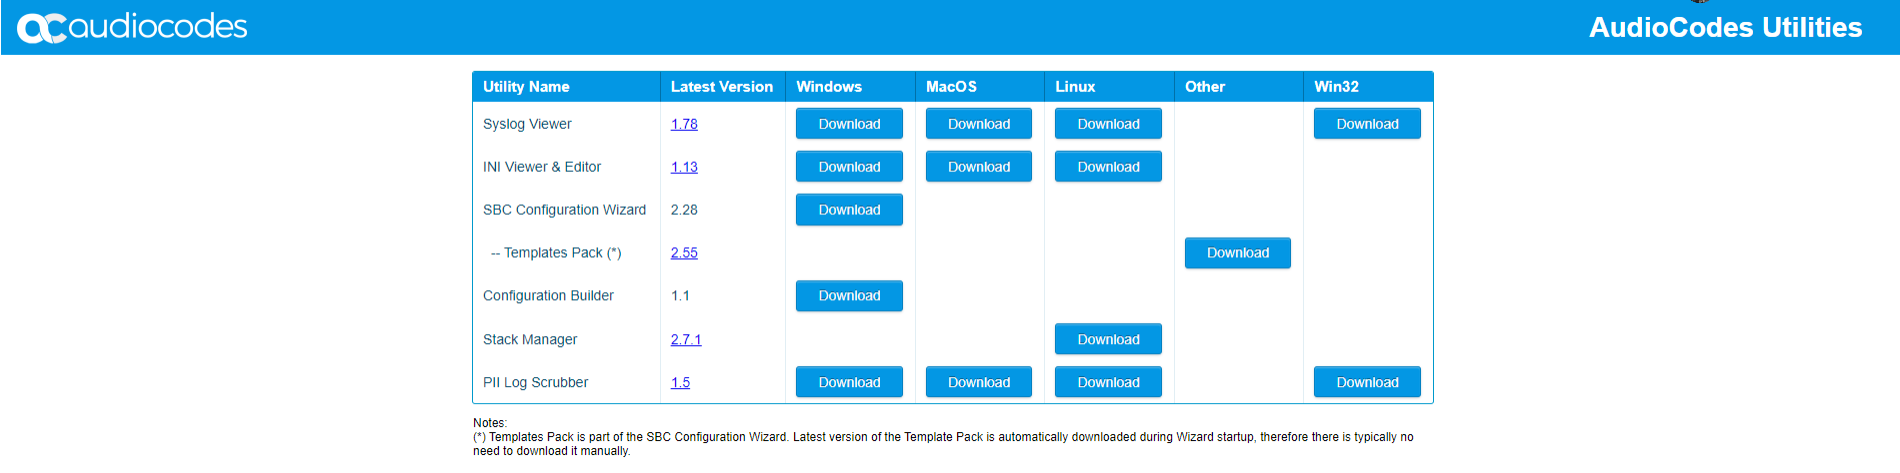
Task: Download Syslog Viewer for Win32
Action: click(1367, 124)
